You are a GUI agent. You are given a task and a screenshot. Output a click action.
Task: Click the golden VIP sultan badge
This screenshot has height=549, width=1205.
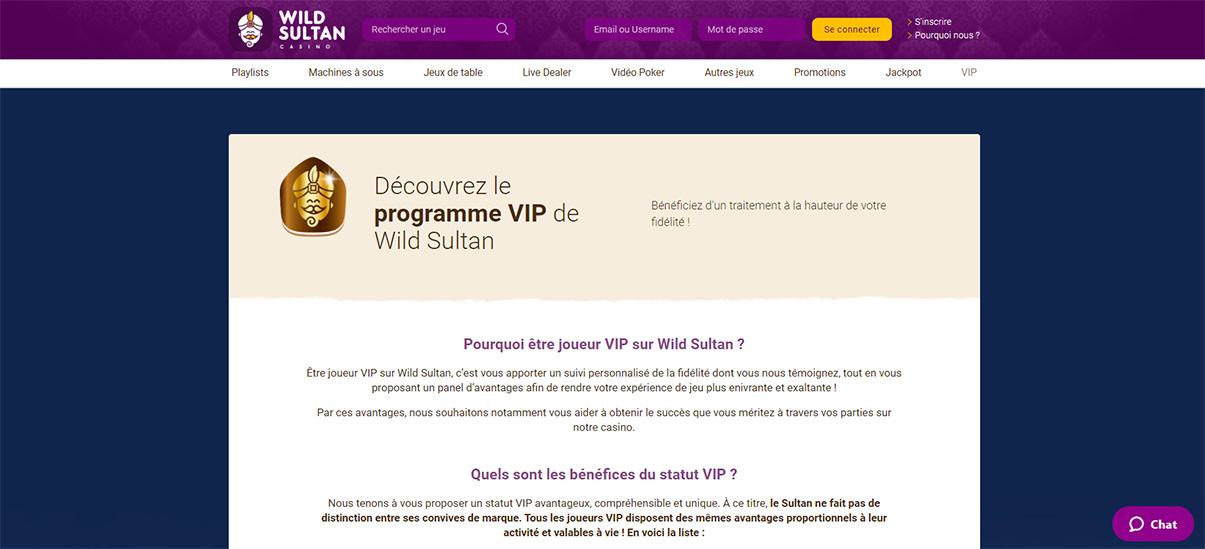click(x=313, y=197)
